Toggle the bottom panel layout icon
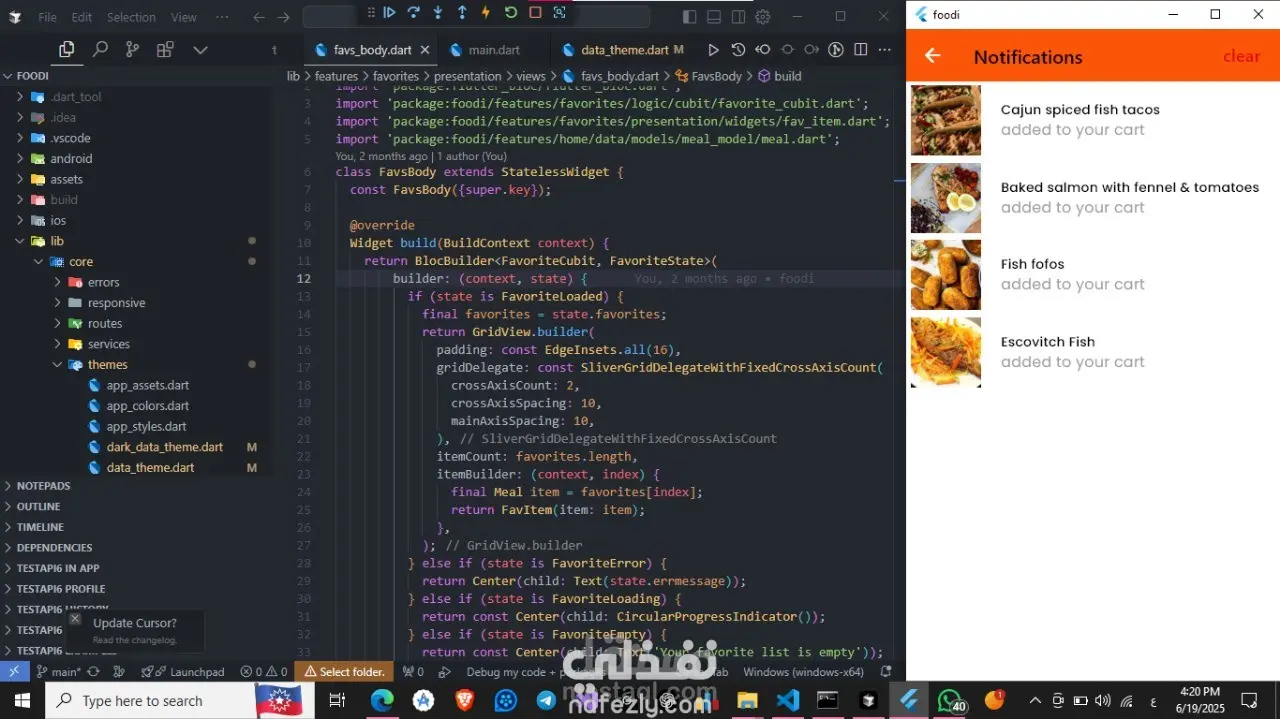The width and height of the screenshot is (1280, 719). point(714,17)
